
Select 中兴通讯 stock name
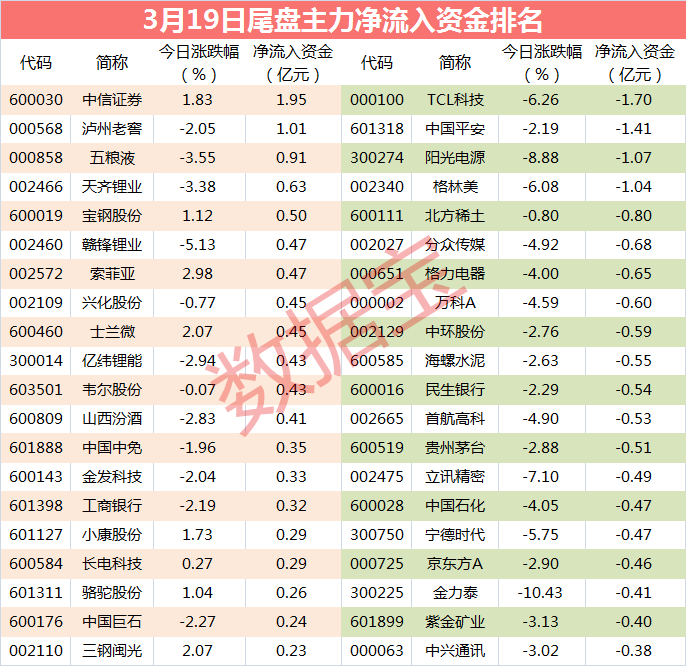point(455,651)
